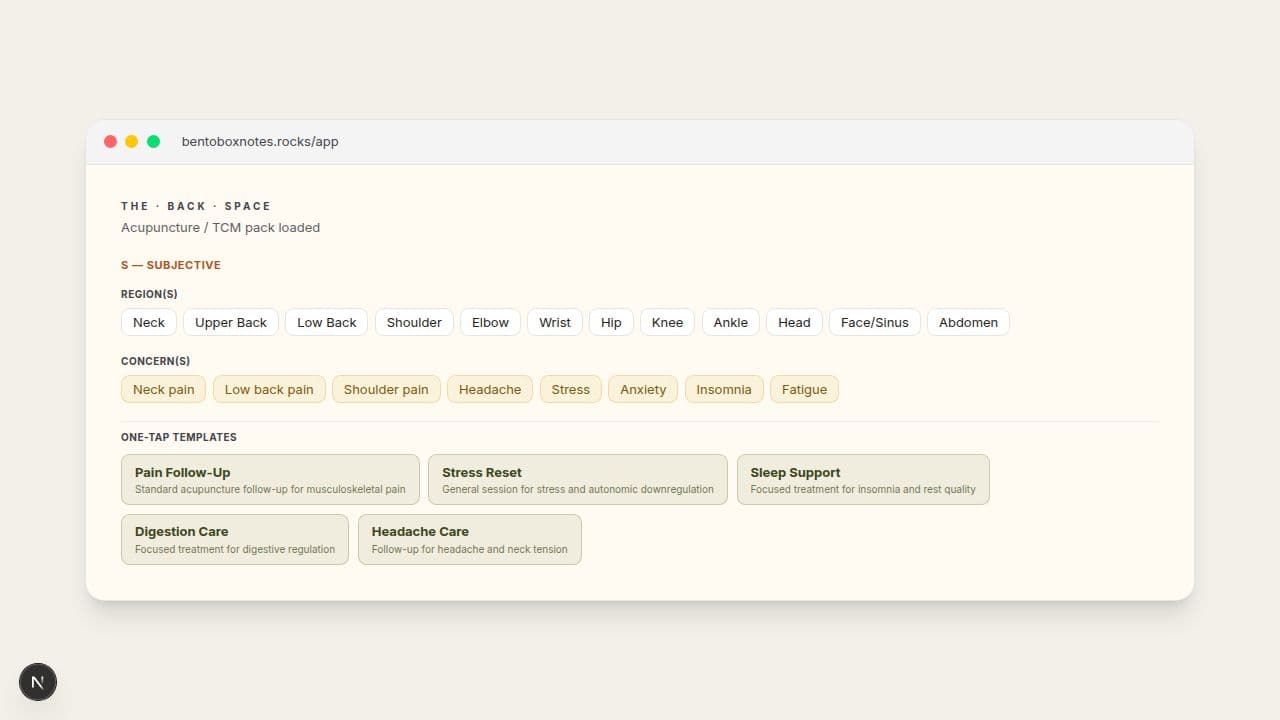Toggle the Upper Back region chip
Viewport: 1280px width, 720px height.
(231, 322)
